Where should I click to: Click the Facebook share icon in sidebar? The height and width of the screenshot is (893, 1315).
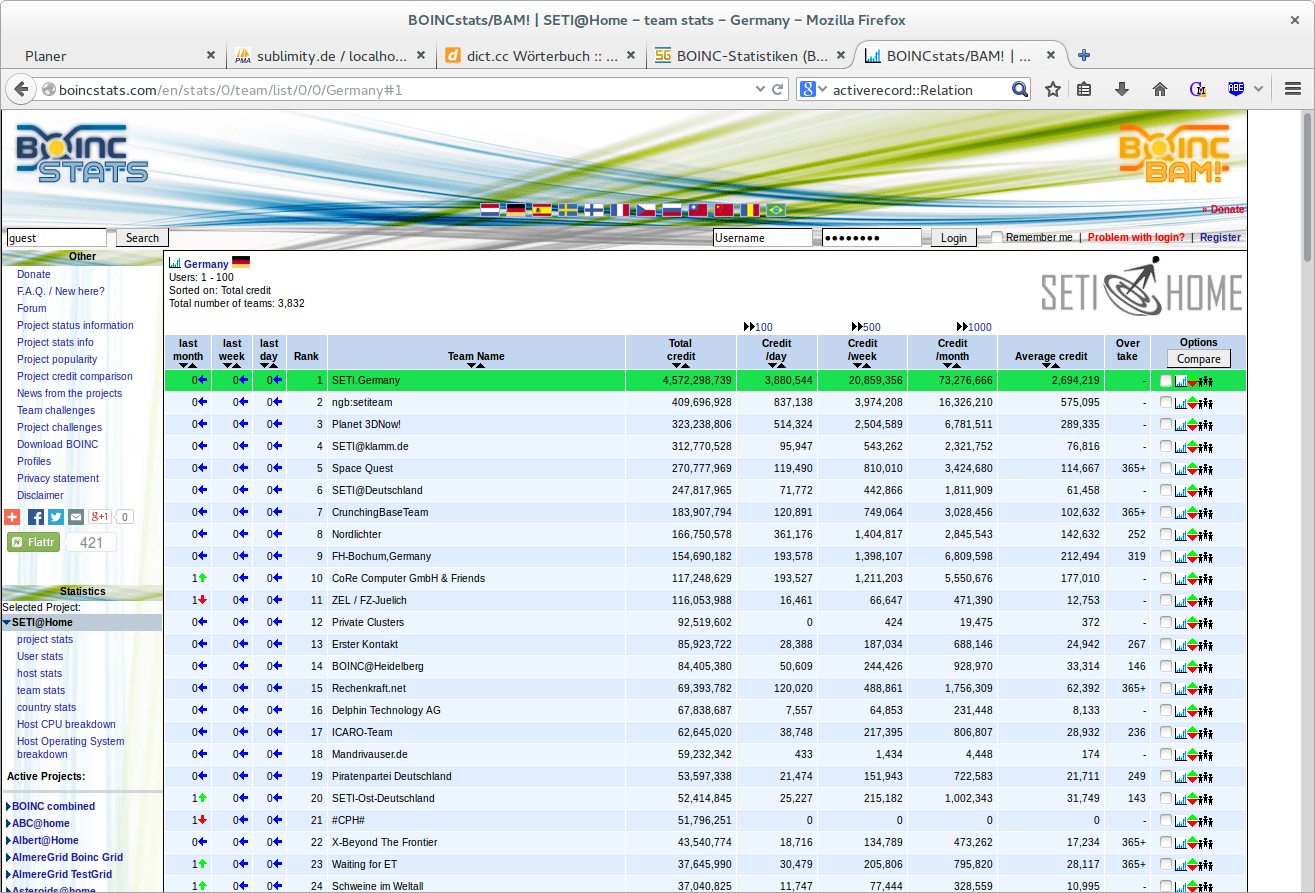coord(35,517)
